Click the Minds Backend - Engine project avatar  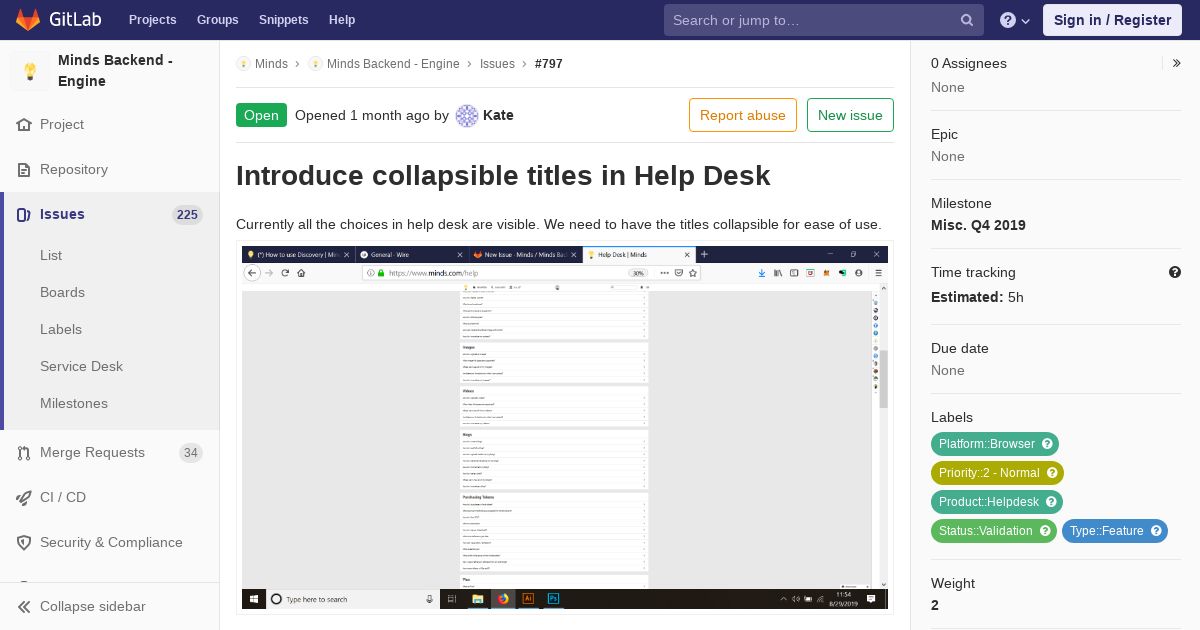point(30,71)
